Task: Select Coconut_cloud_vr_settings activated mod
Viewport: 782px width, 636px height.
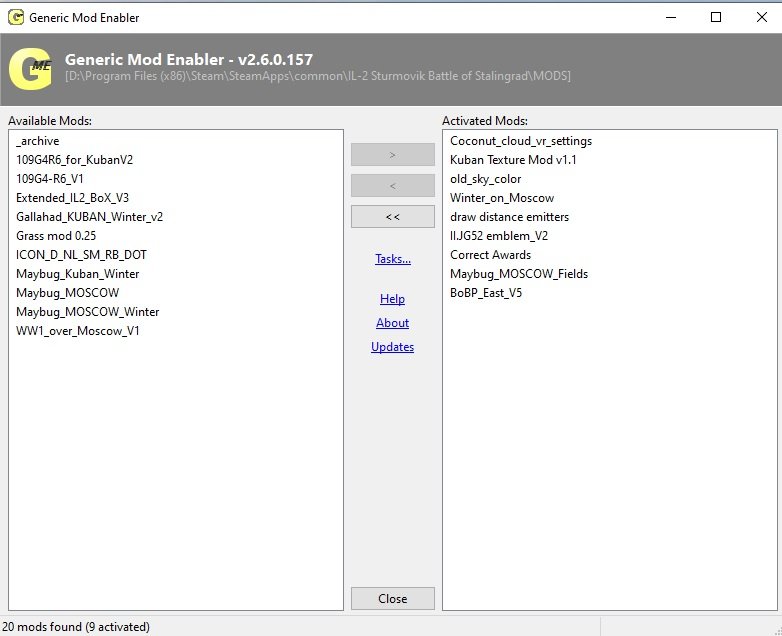Action: [521, 141]
